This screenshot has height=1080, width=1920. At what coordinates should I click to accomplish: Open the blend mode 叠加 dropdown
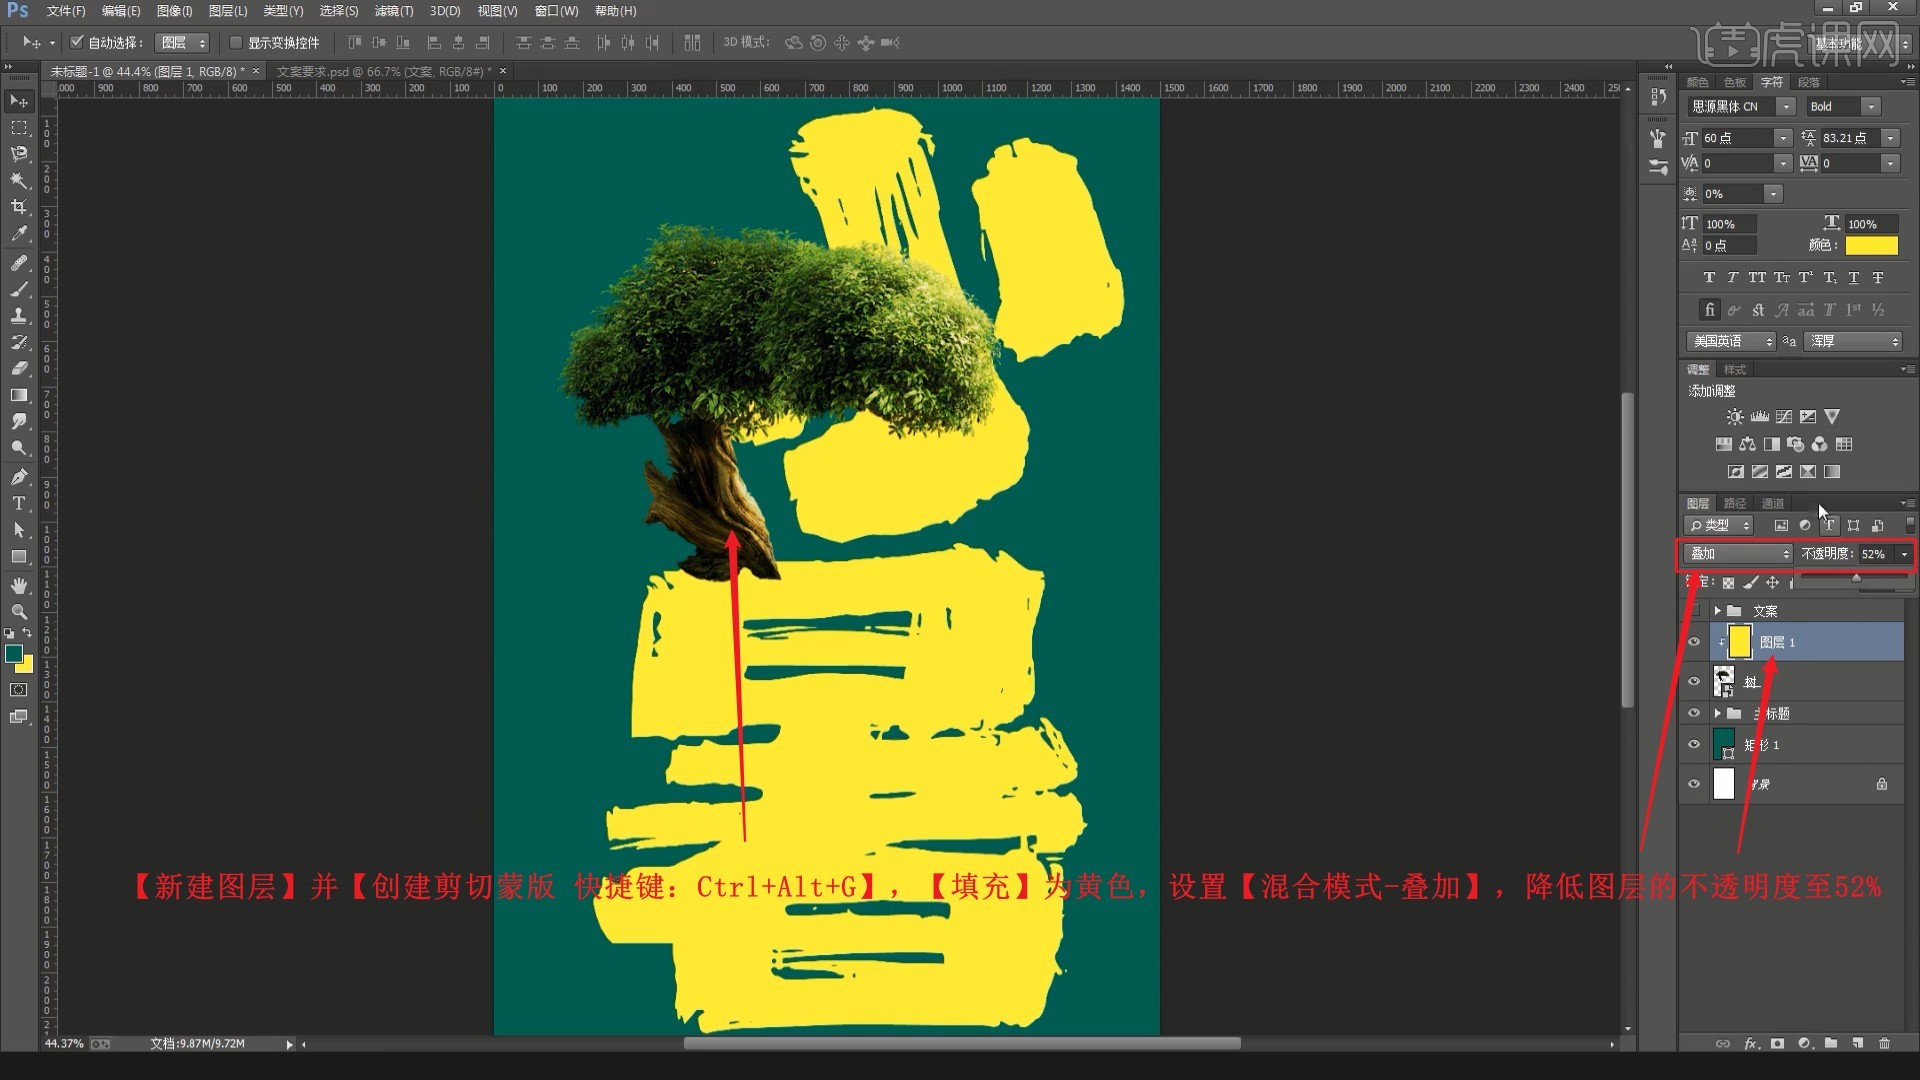click(x=1740, y=554)
